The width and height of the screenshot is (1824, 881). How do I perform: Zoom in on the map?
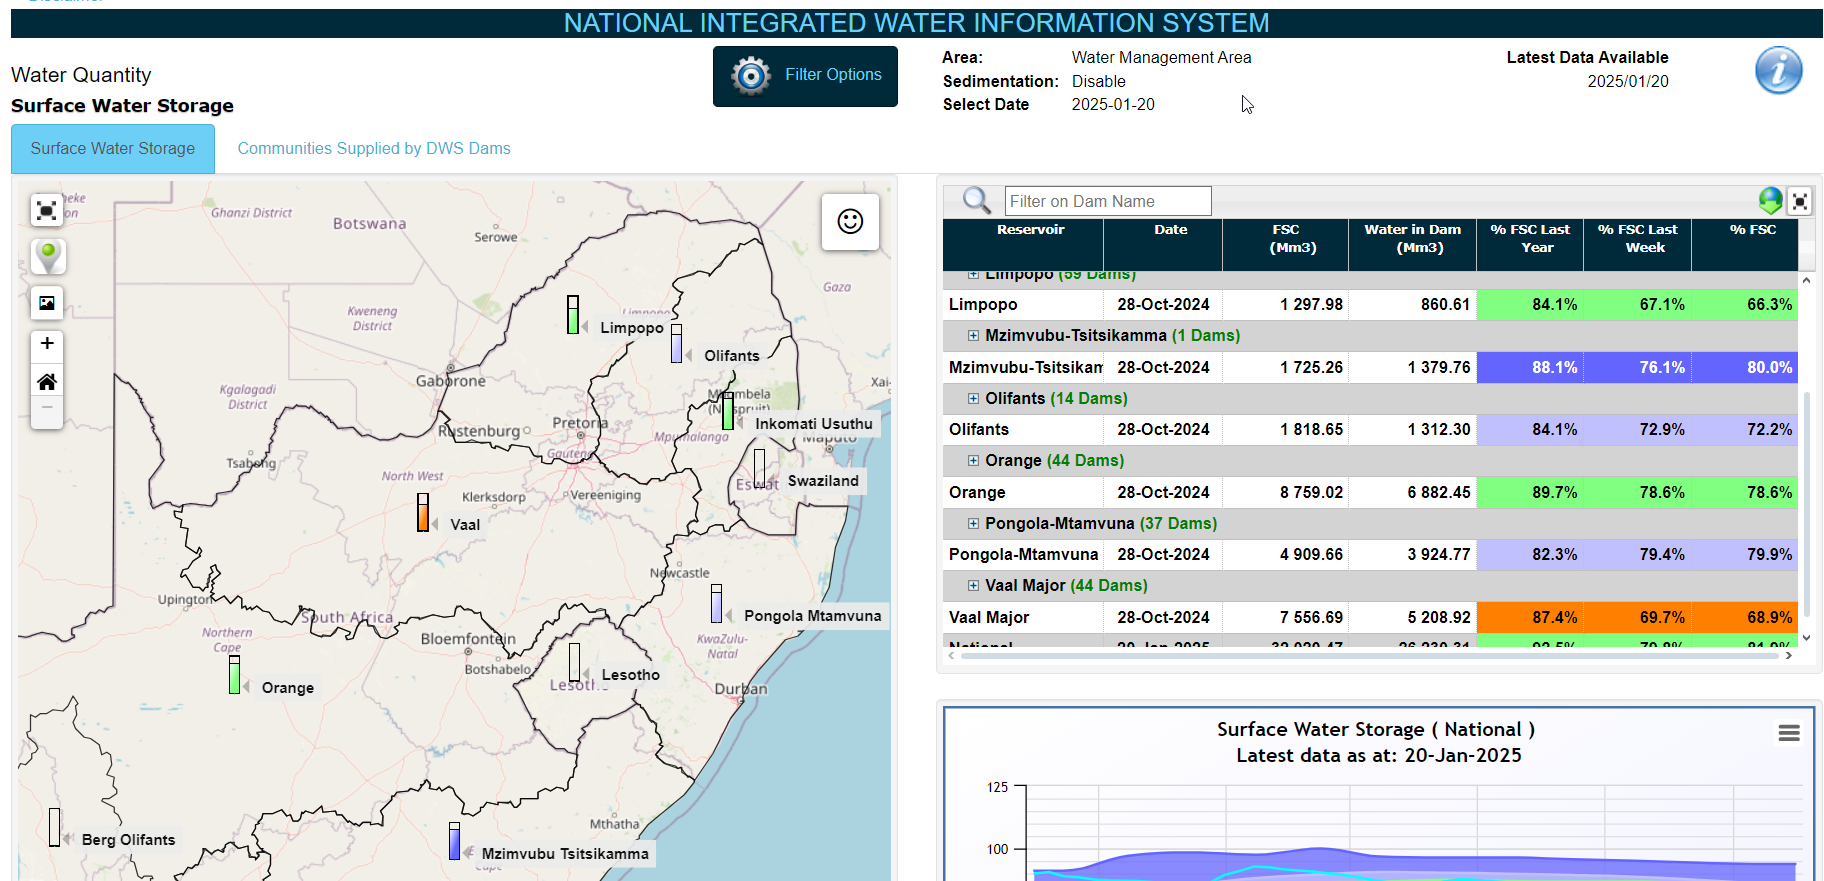click(x=47, y=344)
